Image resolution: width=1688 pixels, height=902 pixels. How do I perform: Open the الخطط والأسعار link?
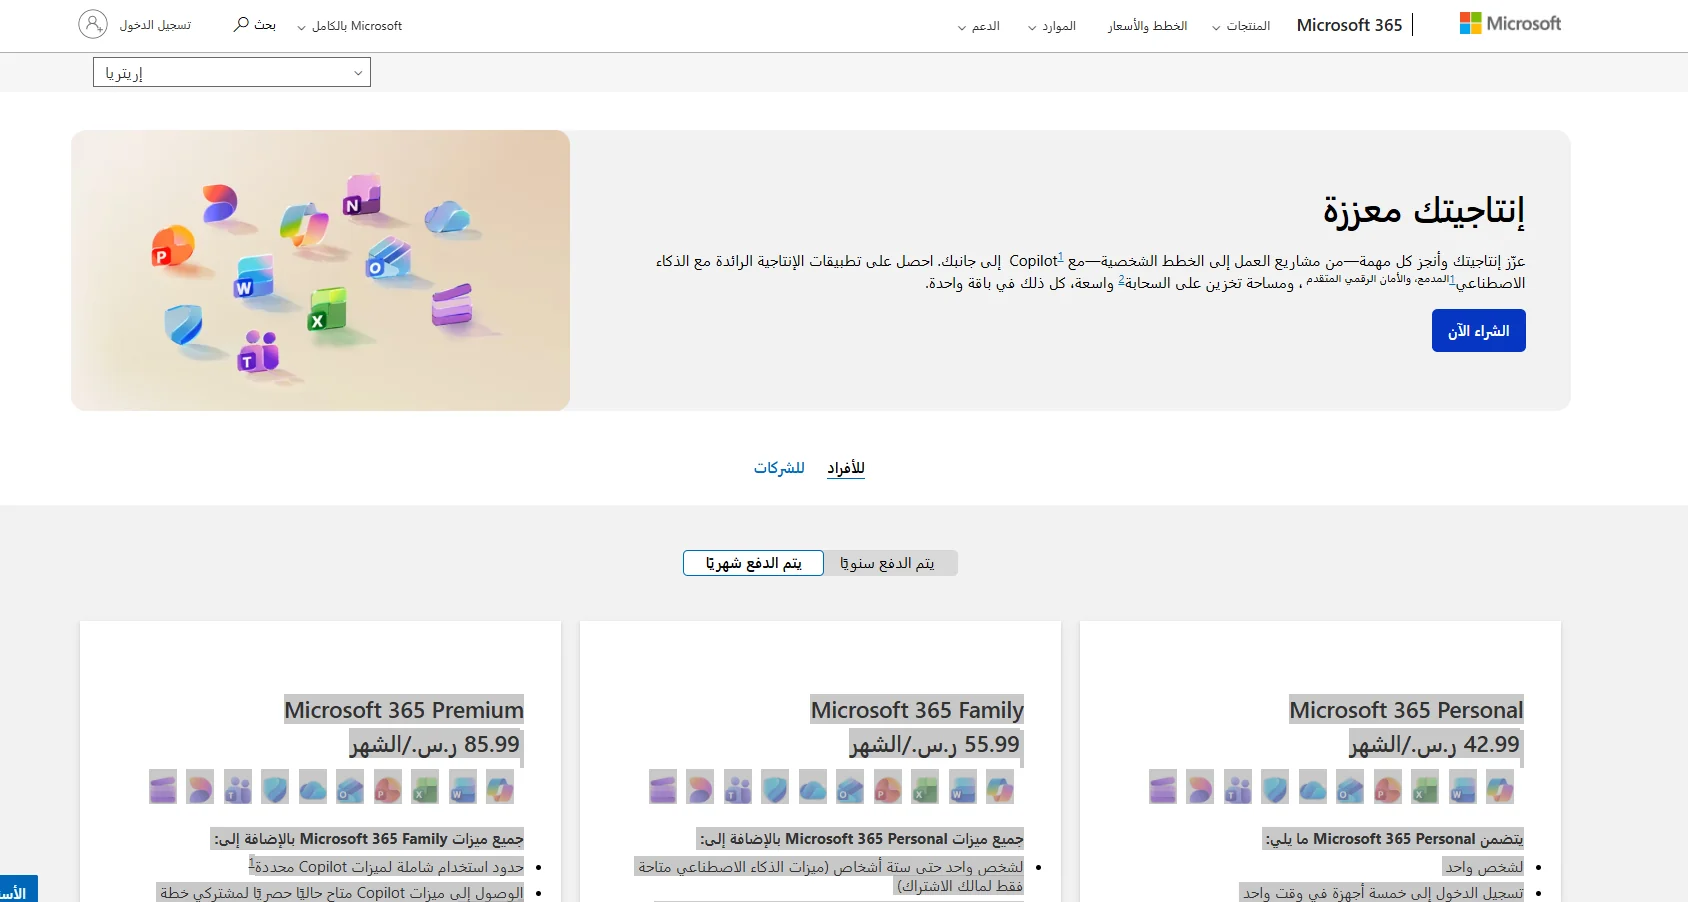click(x=1147, y=26)
